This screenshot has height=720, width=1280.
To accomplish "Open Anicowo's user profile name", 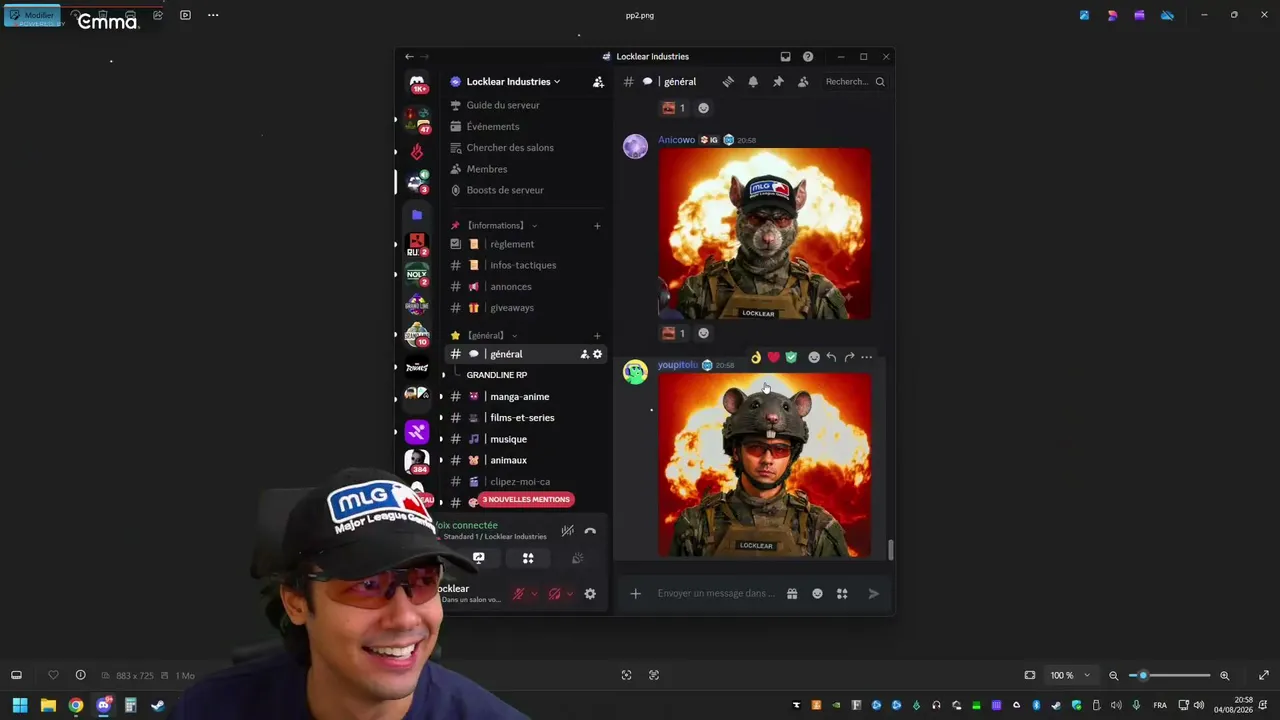I will click(676, 140).
